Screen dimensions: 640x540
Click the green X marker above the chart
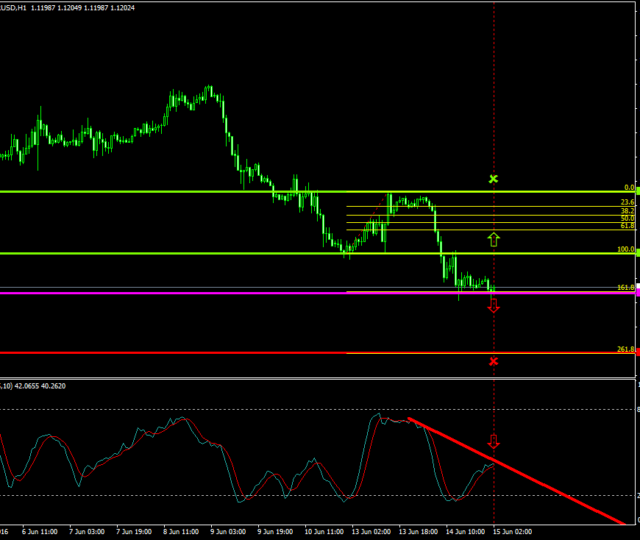tap(492, 179)
